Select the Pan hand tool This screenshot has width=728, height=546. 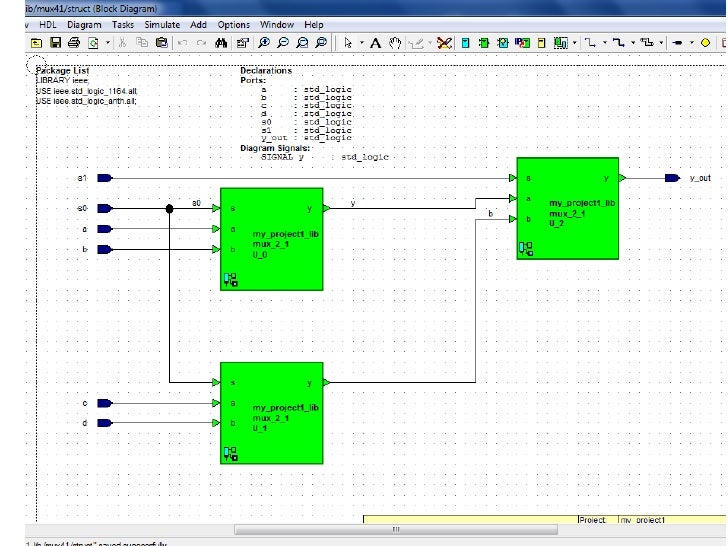tap(395, 43)
